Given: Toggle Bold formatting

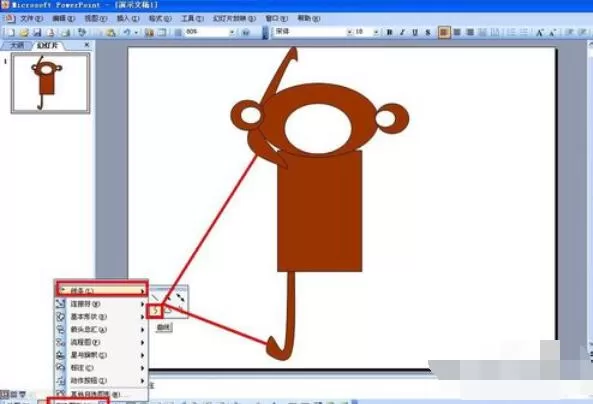Looking at the screenshot, I should coord(389,33).
